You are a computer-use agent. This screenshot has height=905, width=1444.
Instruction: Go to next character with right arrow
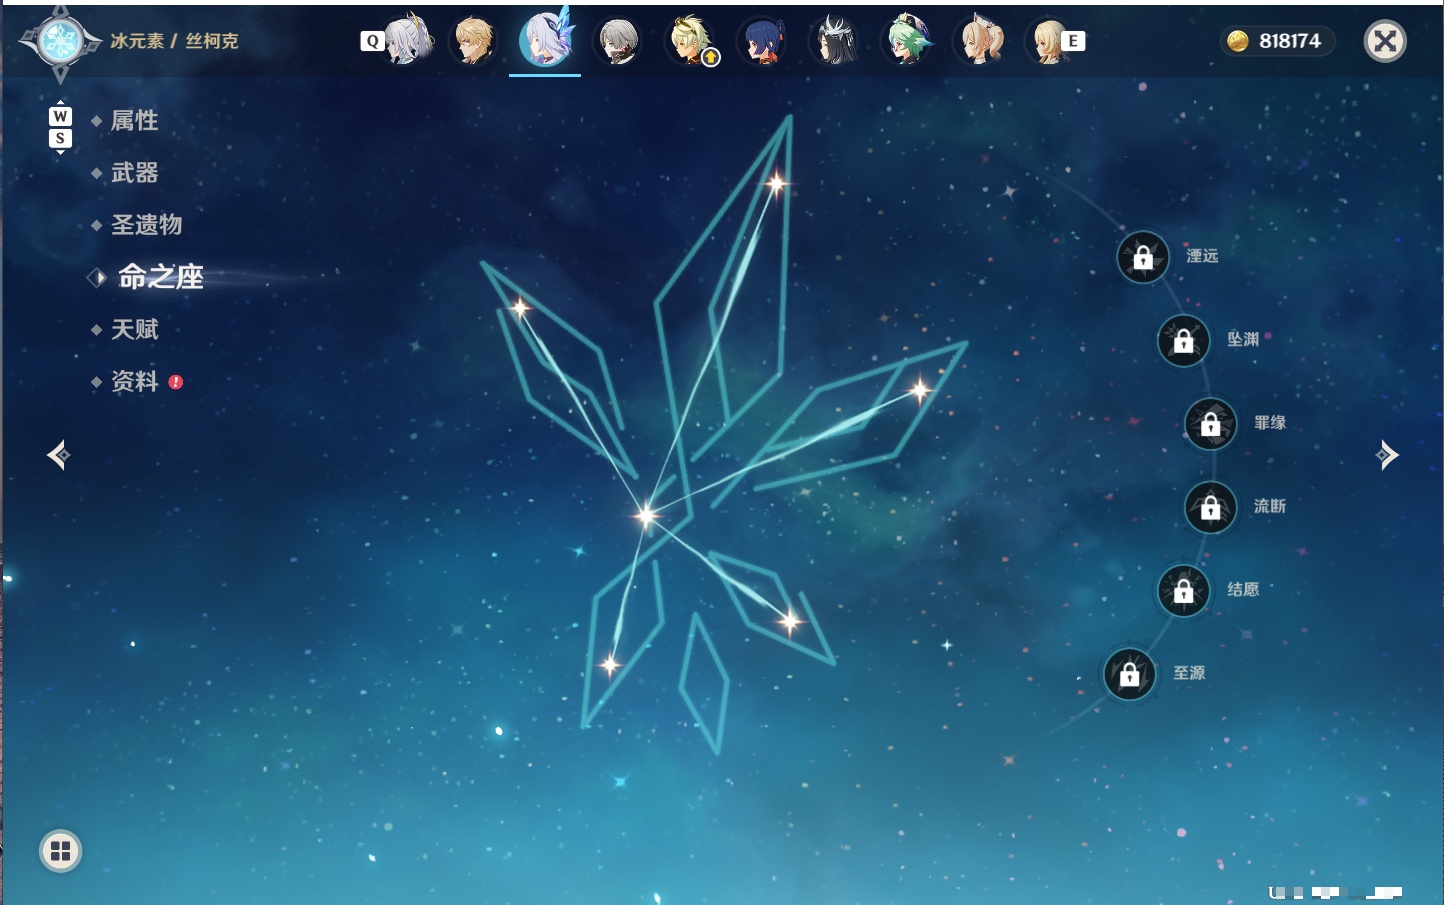(x=1387, y=455)
